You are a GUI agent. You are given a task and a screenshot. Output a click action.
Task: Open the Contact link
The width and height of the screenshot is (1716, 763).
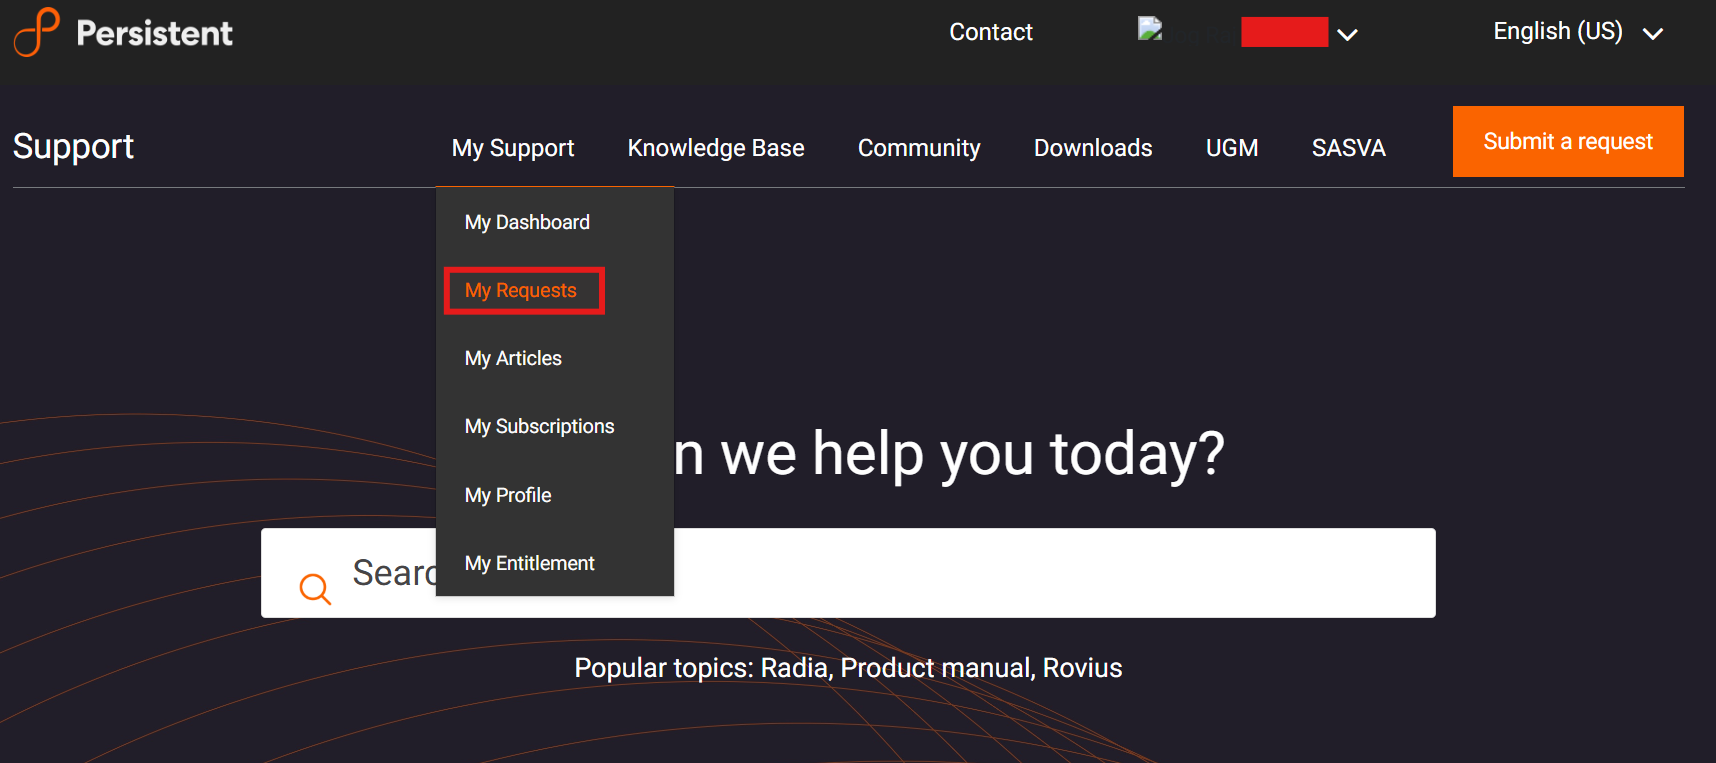(990, 32)
